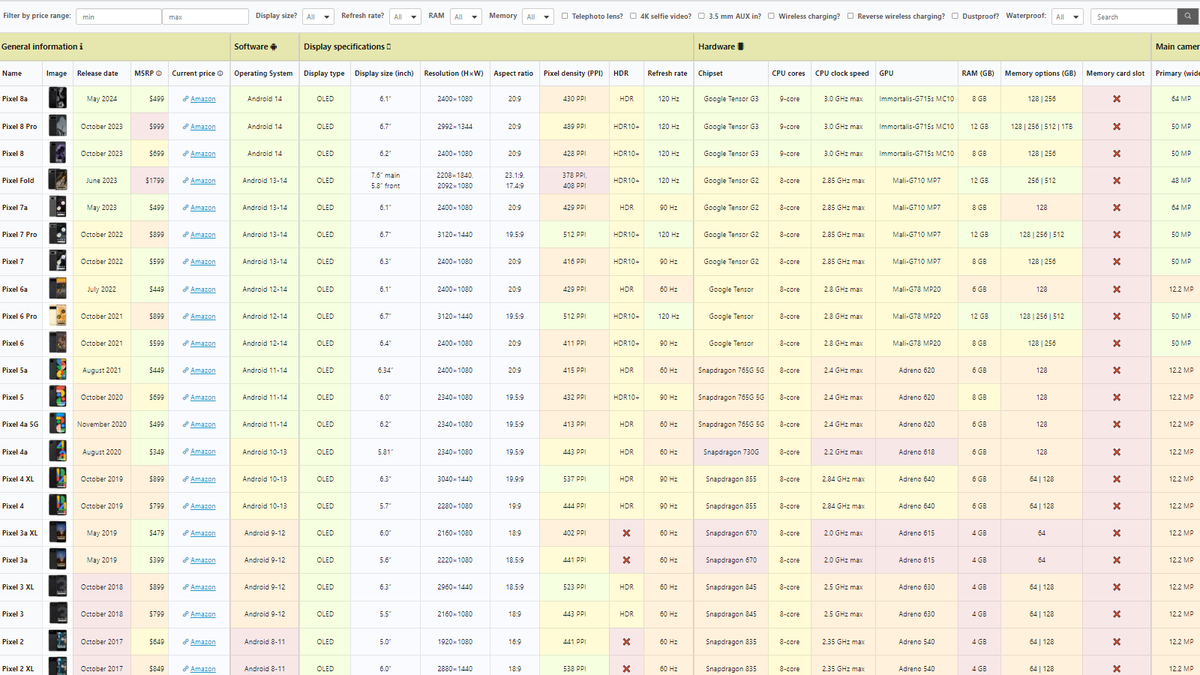Click the 128 | 256 | 512 | 1TB cell
Image resolution: width=1200 pixels, height=675 pixels.
(1040, 126)
